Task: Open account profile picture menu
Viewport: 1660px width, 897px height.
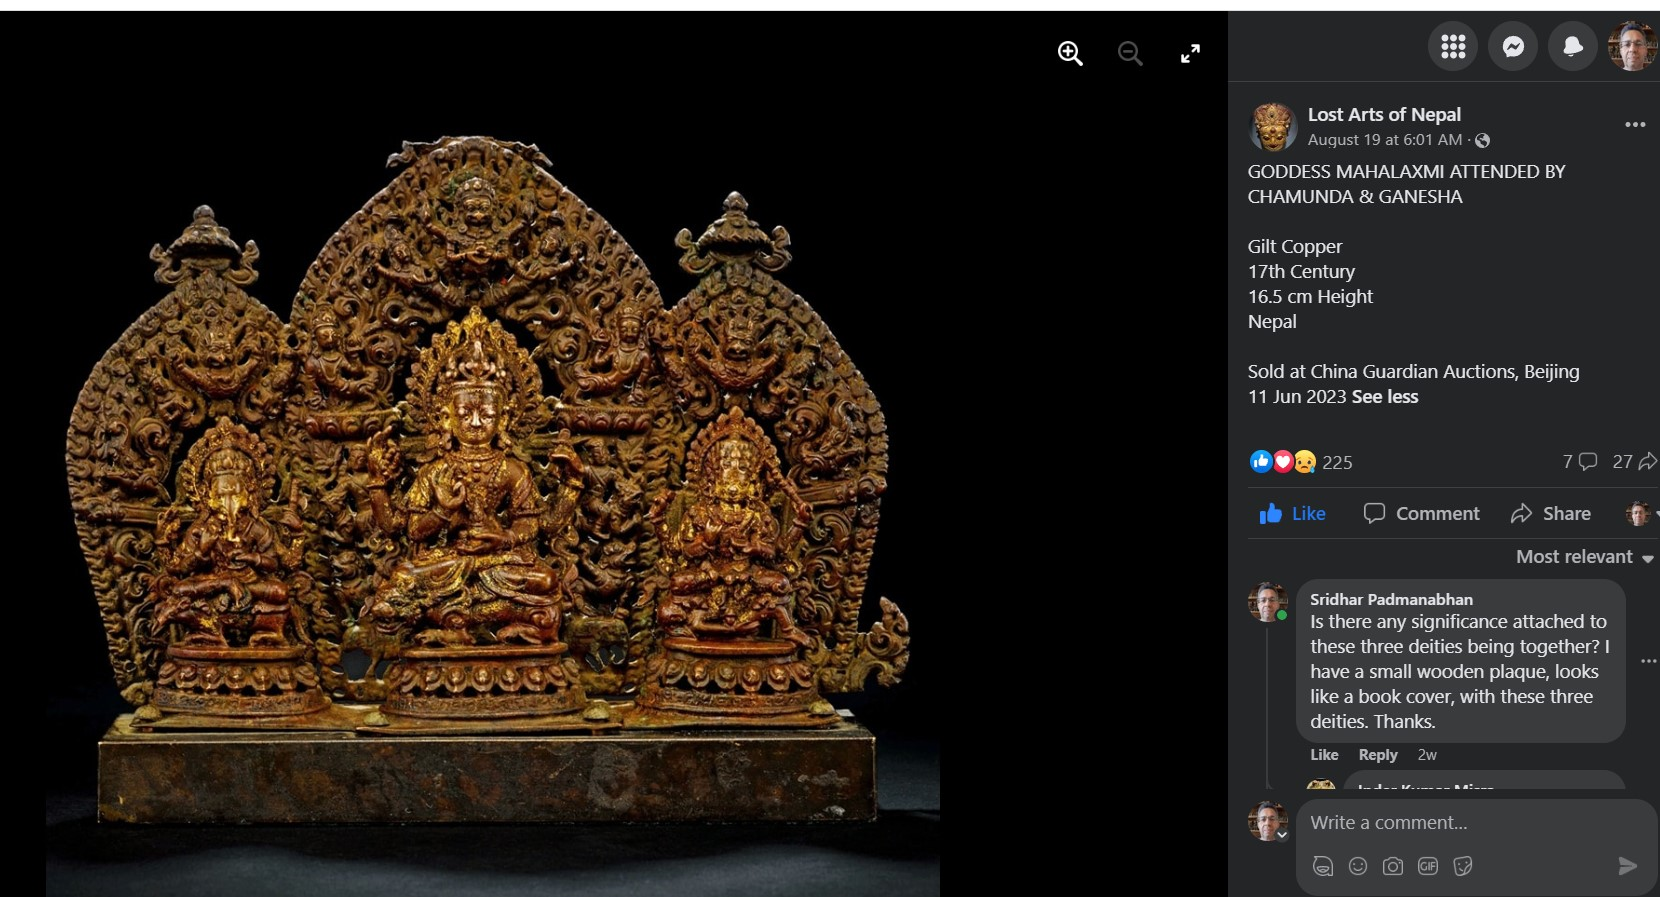Action: click(1632, 46)
